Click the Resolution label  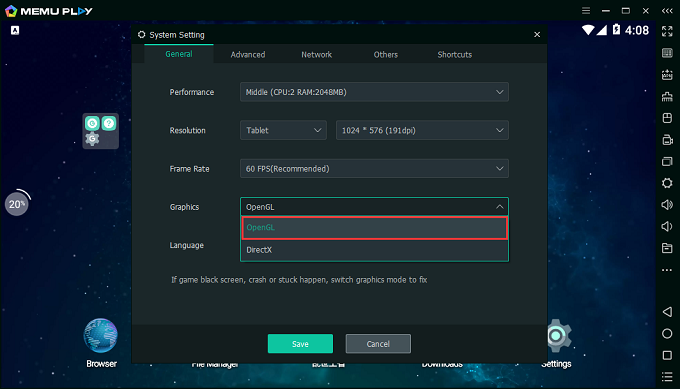click(187, 130)
